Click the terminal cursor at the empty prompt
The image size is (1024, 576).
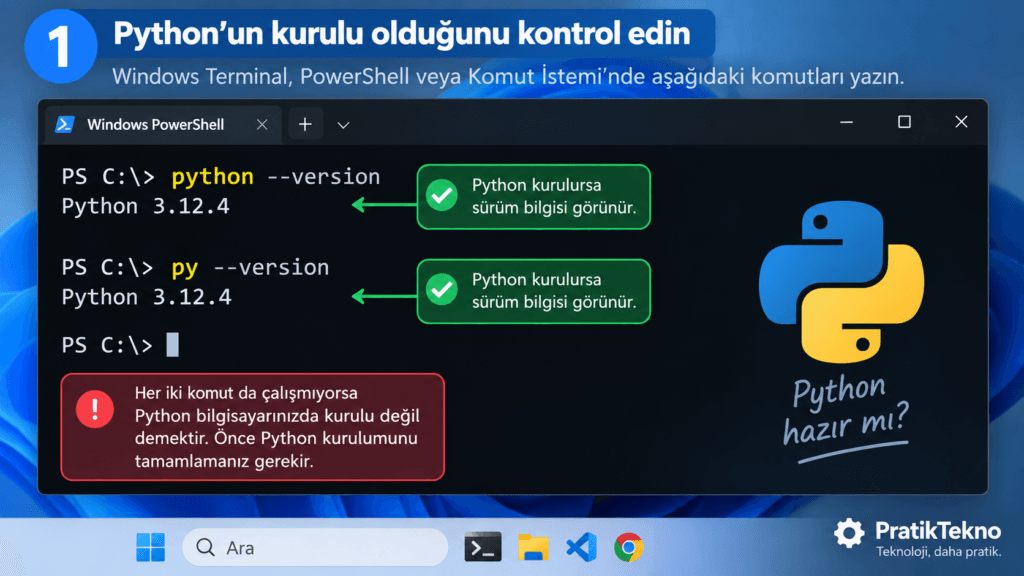172,345
